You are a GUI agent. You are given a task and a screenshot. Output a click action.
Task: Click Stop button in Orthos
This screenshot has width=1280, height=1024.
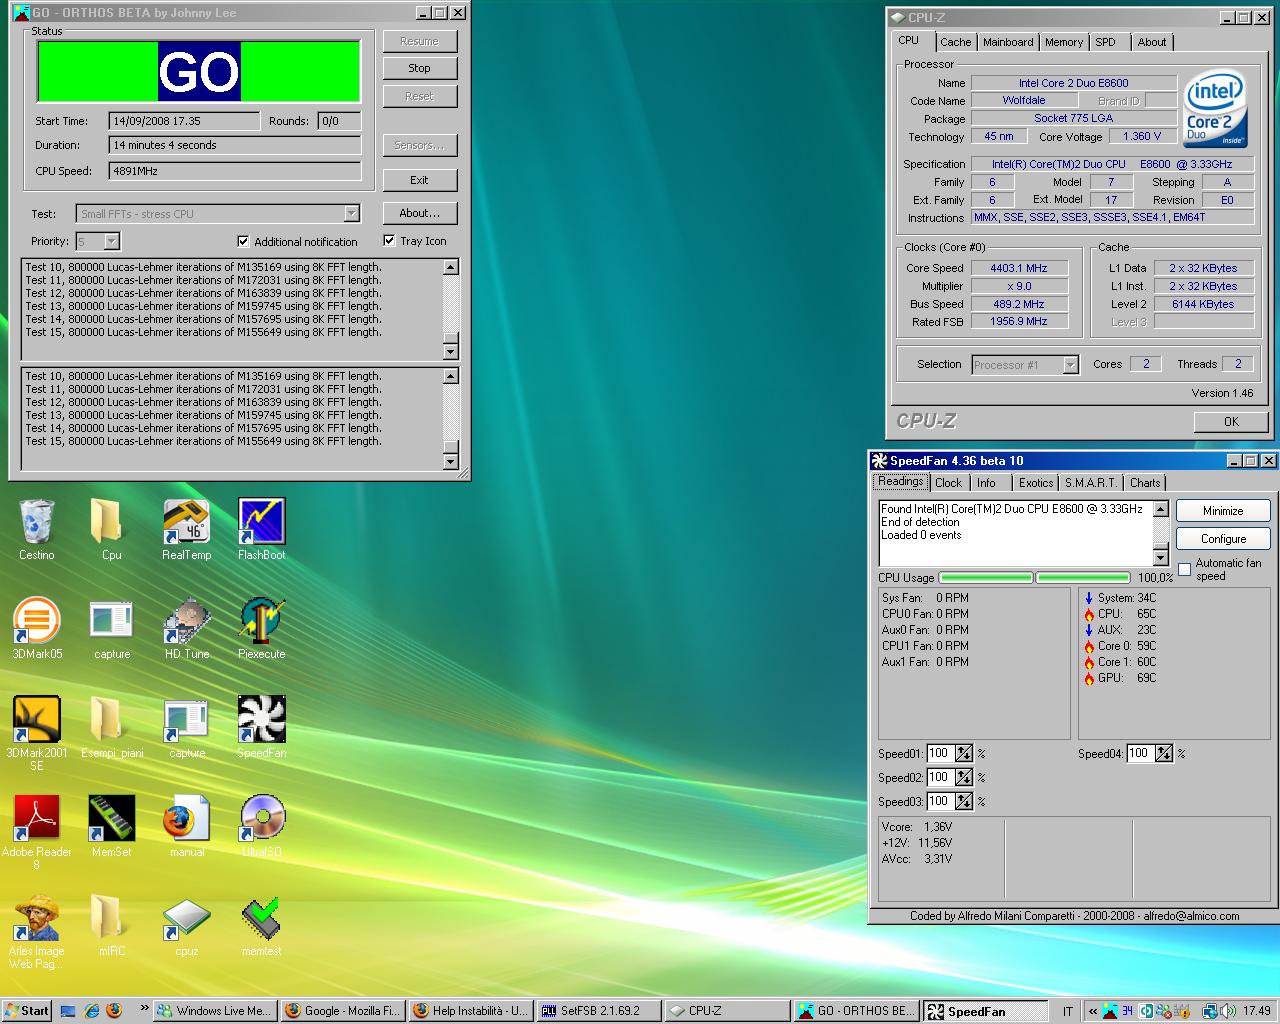419,68
